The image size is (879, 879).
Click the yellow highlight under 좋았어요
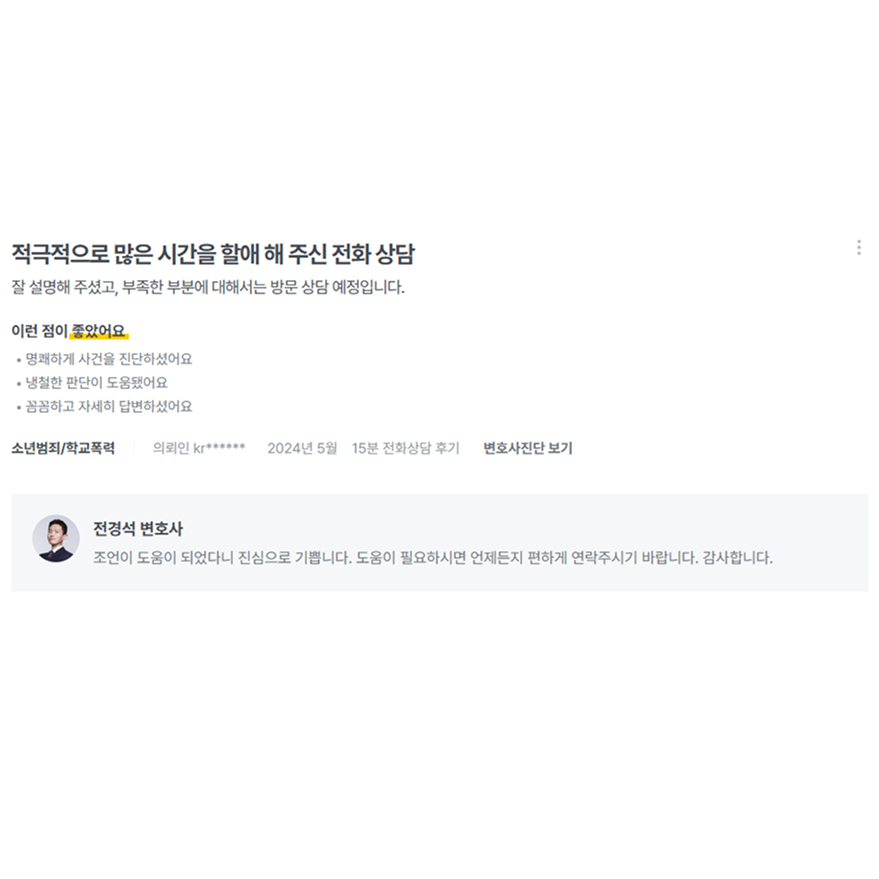(99, 336)
